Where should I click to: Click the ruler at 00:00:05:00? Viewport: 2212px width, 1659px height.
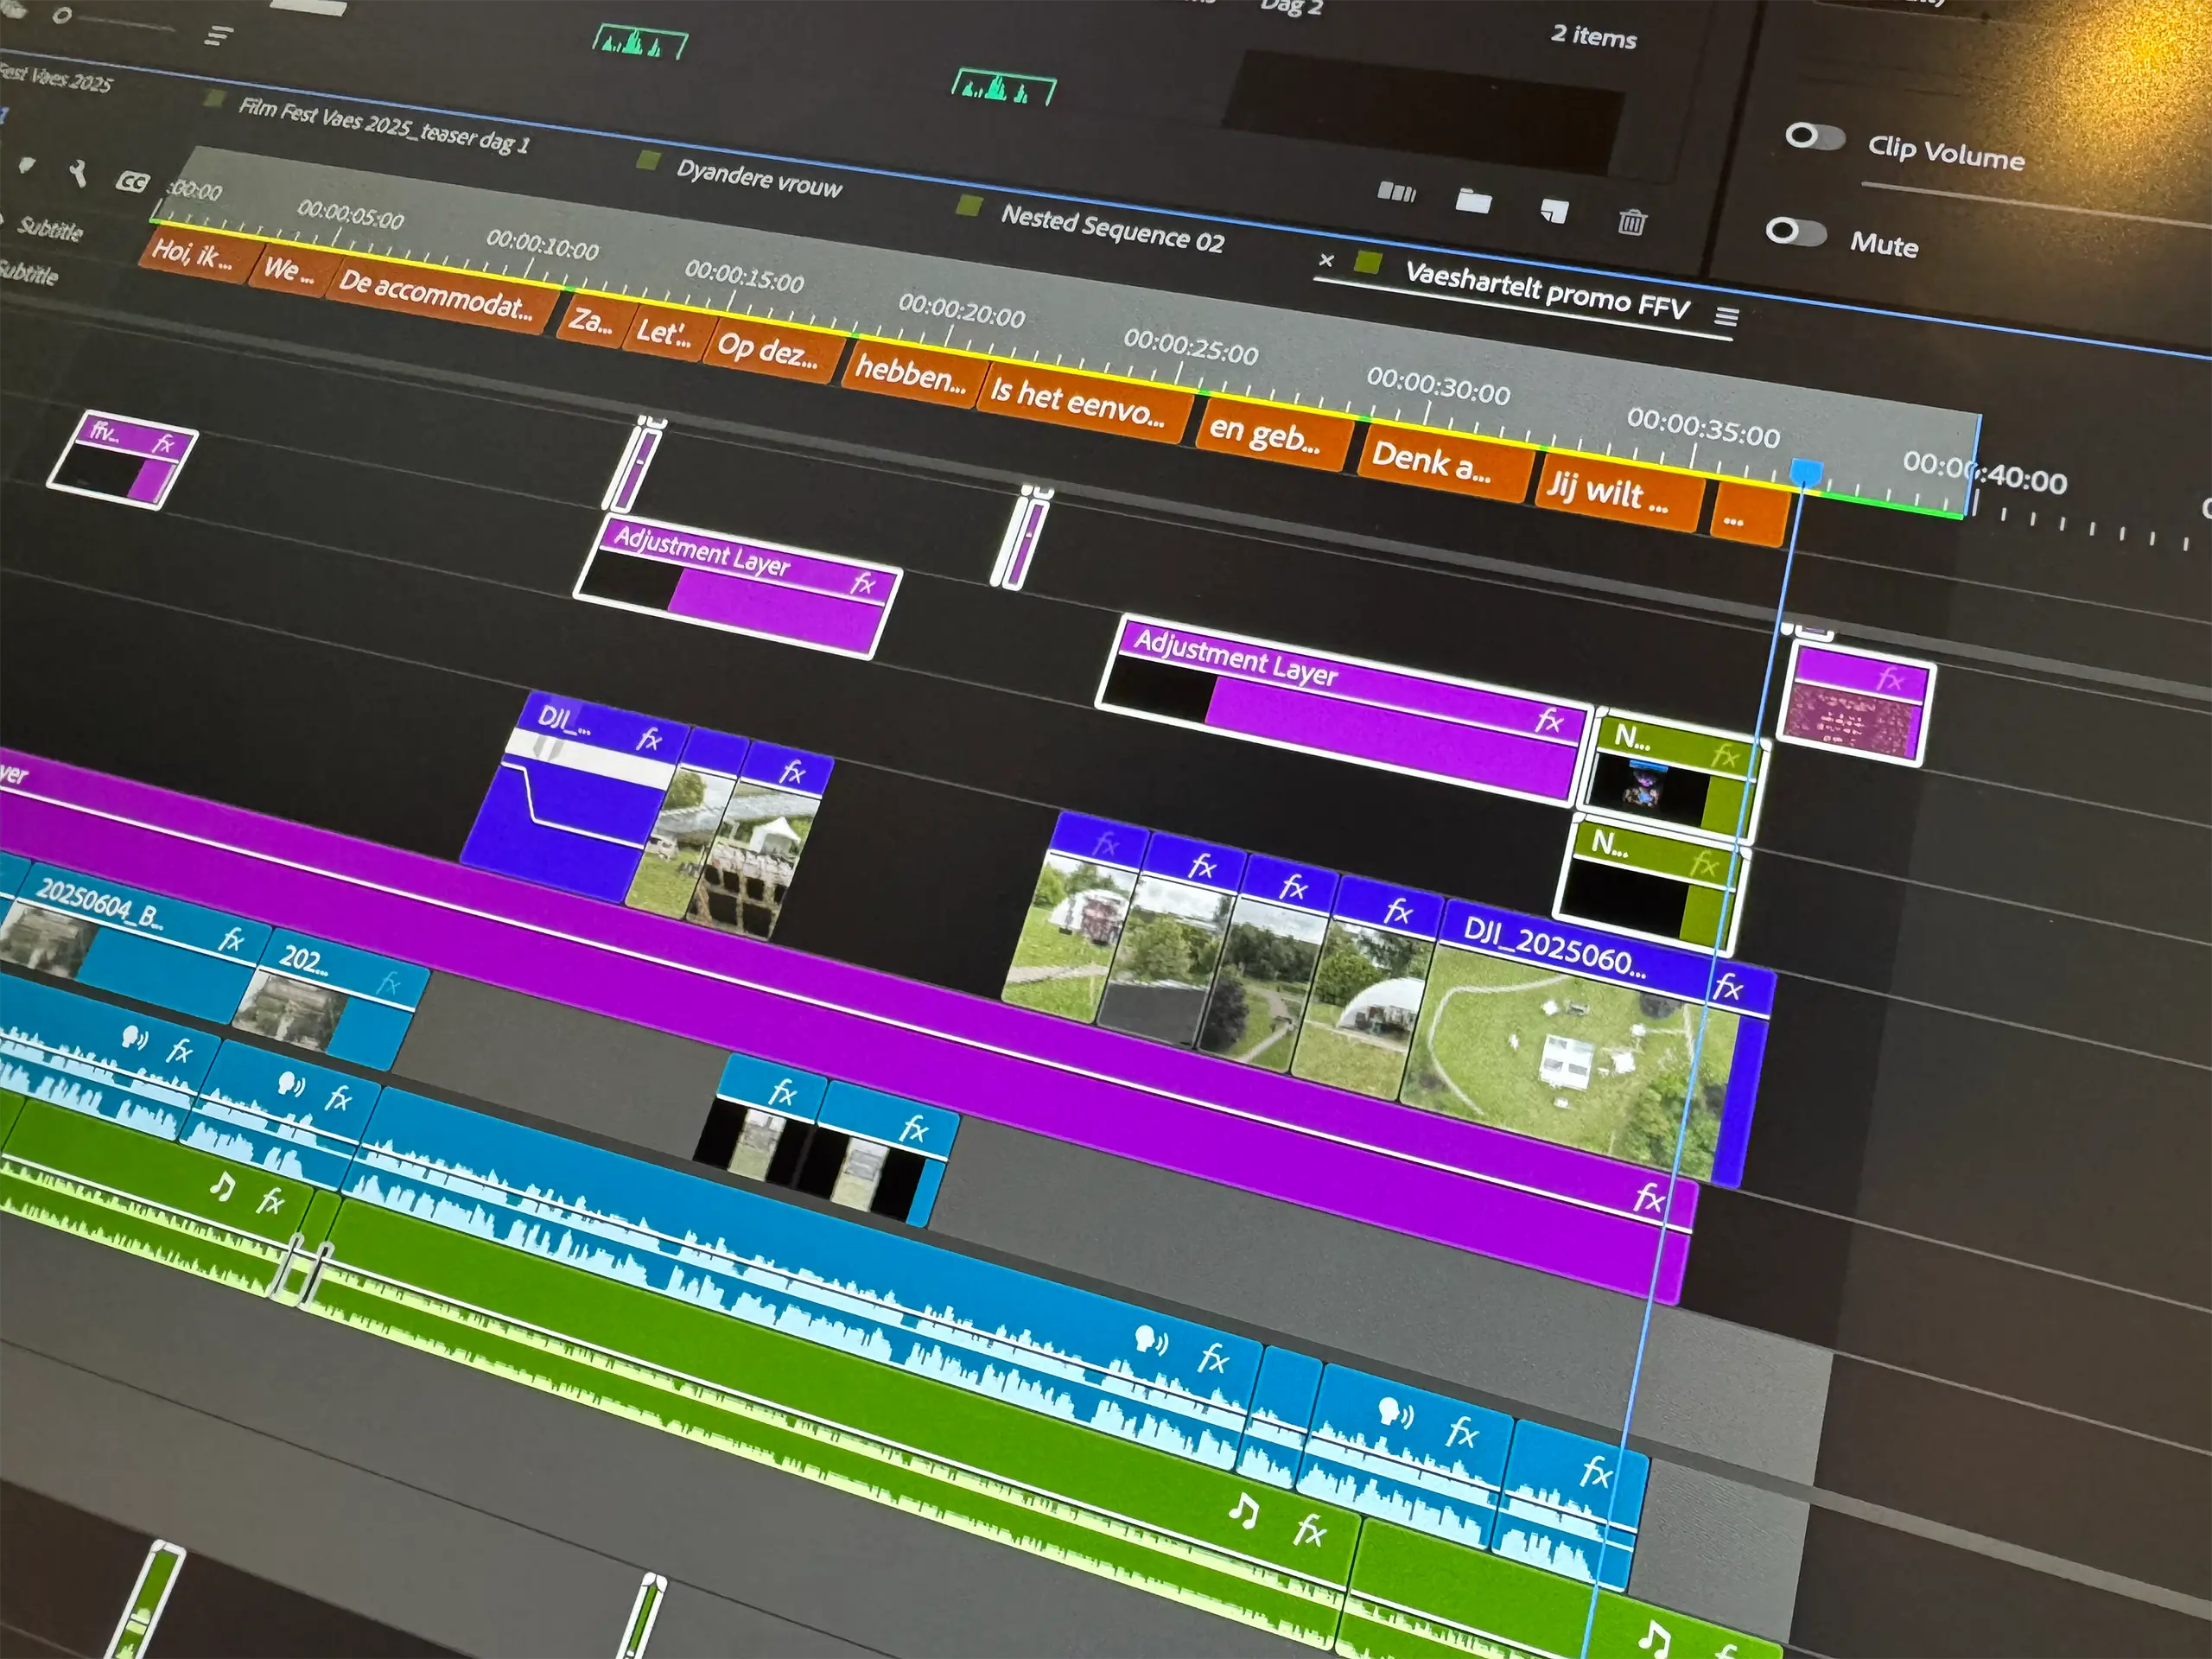(351, 214)
